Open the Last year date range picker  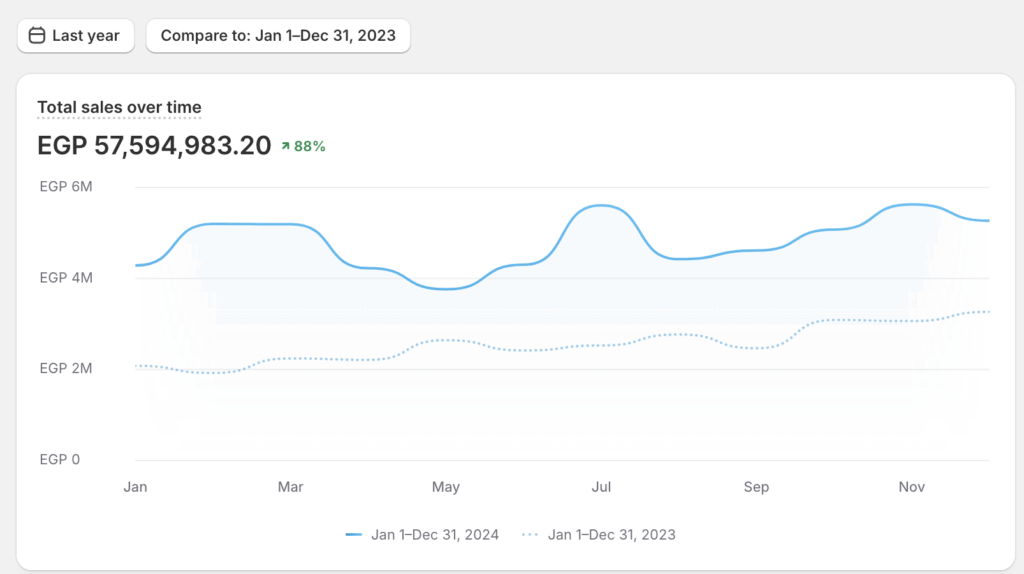coord(75,36)
